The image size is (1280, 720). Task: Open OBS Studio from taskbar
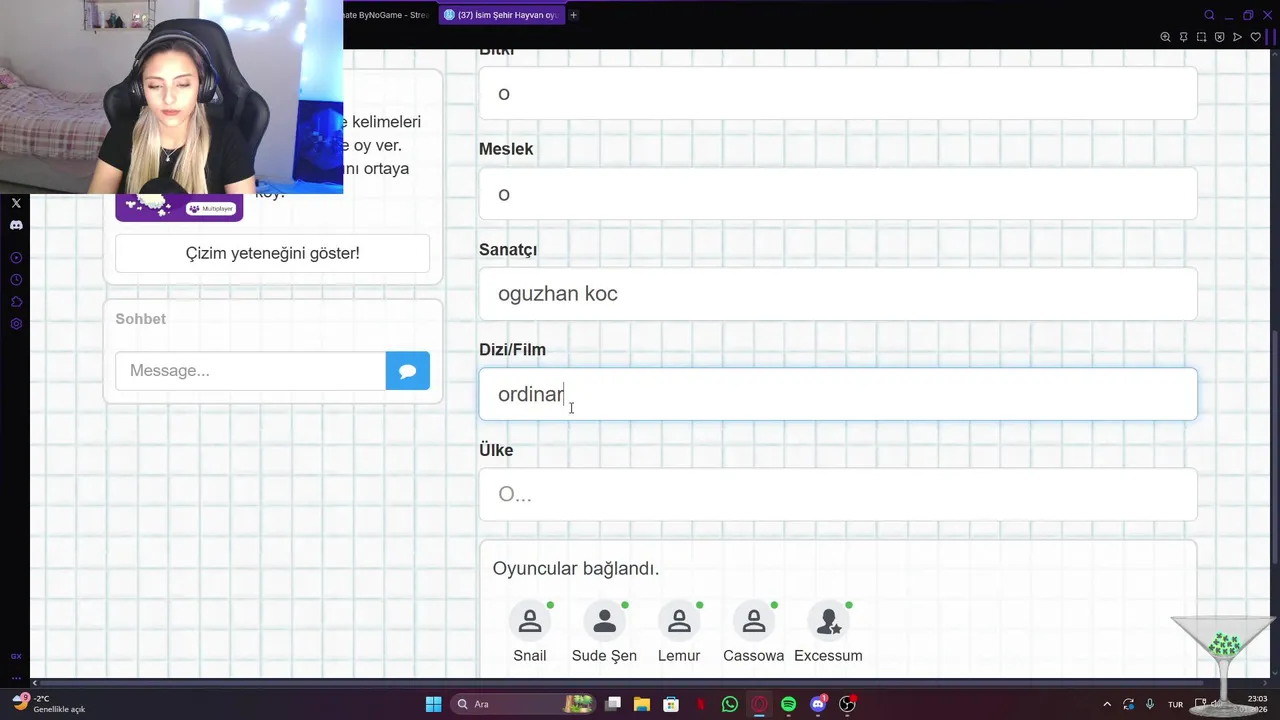click(x=847, y=704)
